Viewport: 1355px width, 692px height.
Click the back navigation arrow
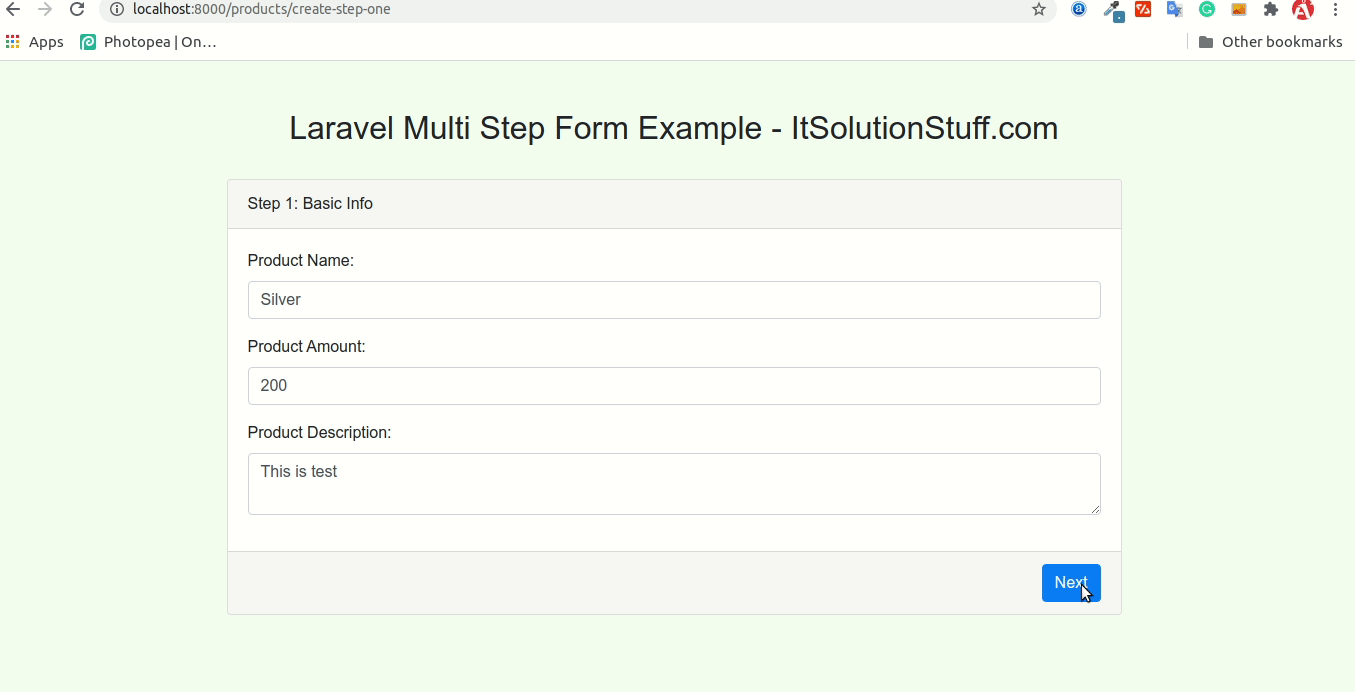(15, 10)
